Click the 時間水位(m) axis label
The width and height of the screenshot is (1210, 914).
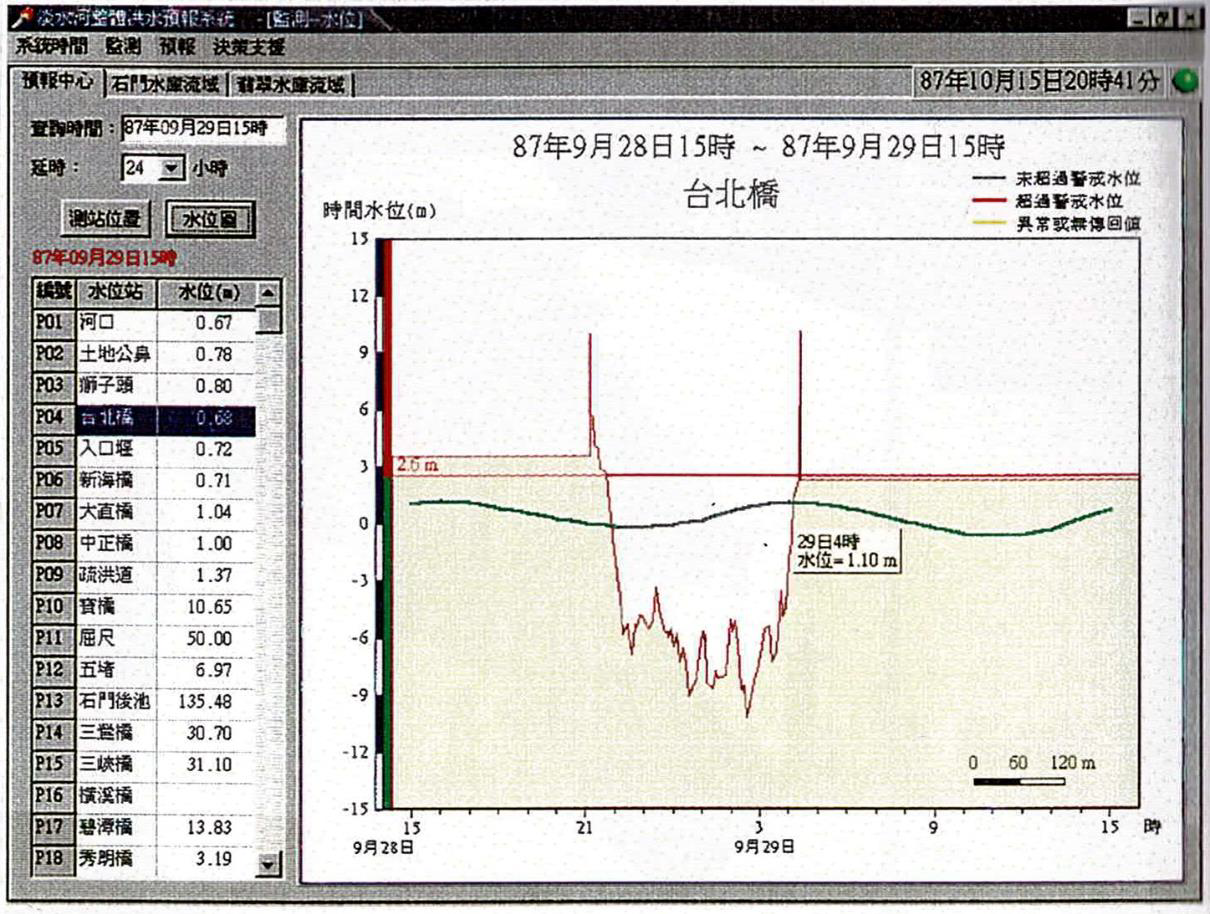(379, 212)
